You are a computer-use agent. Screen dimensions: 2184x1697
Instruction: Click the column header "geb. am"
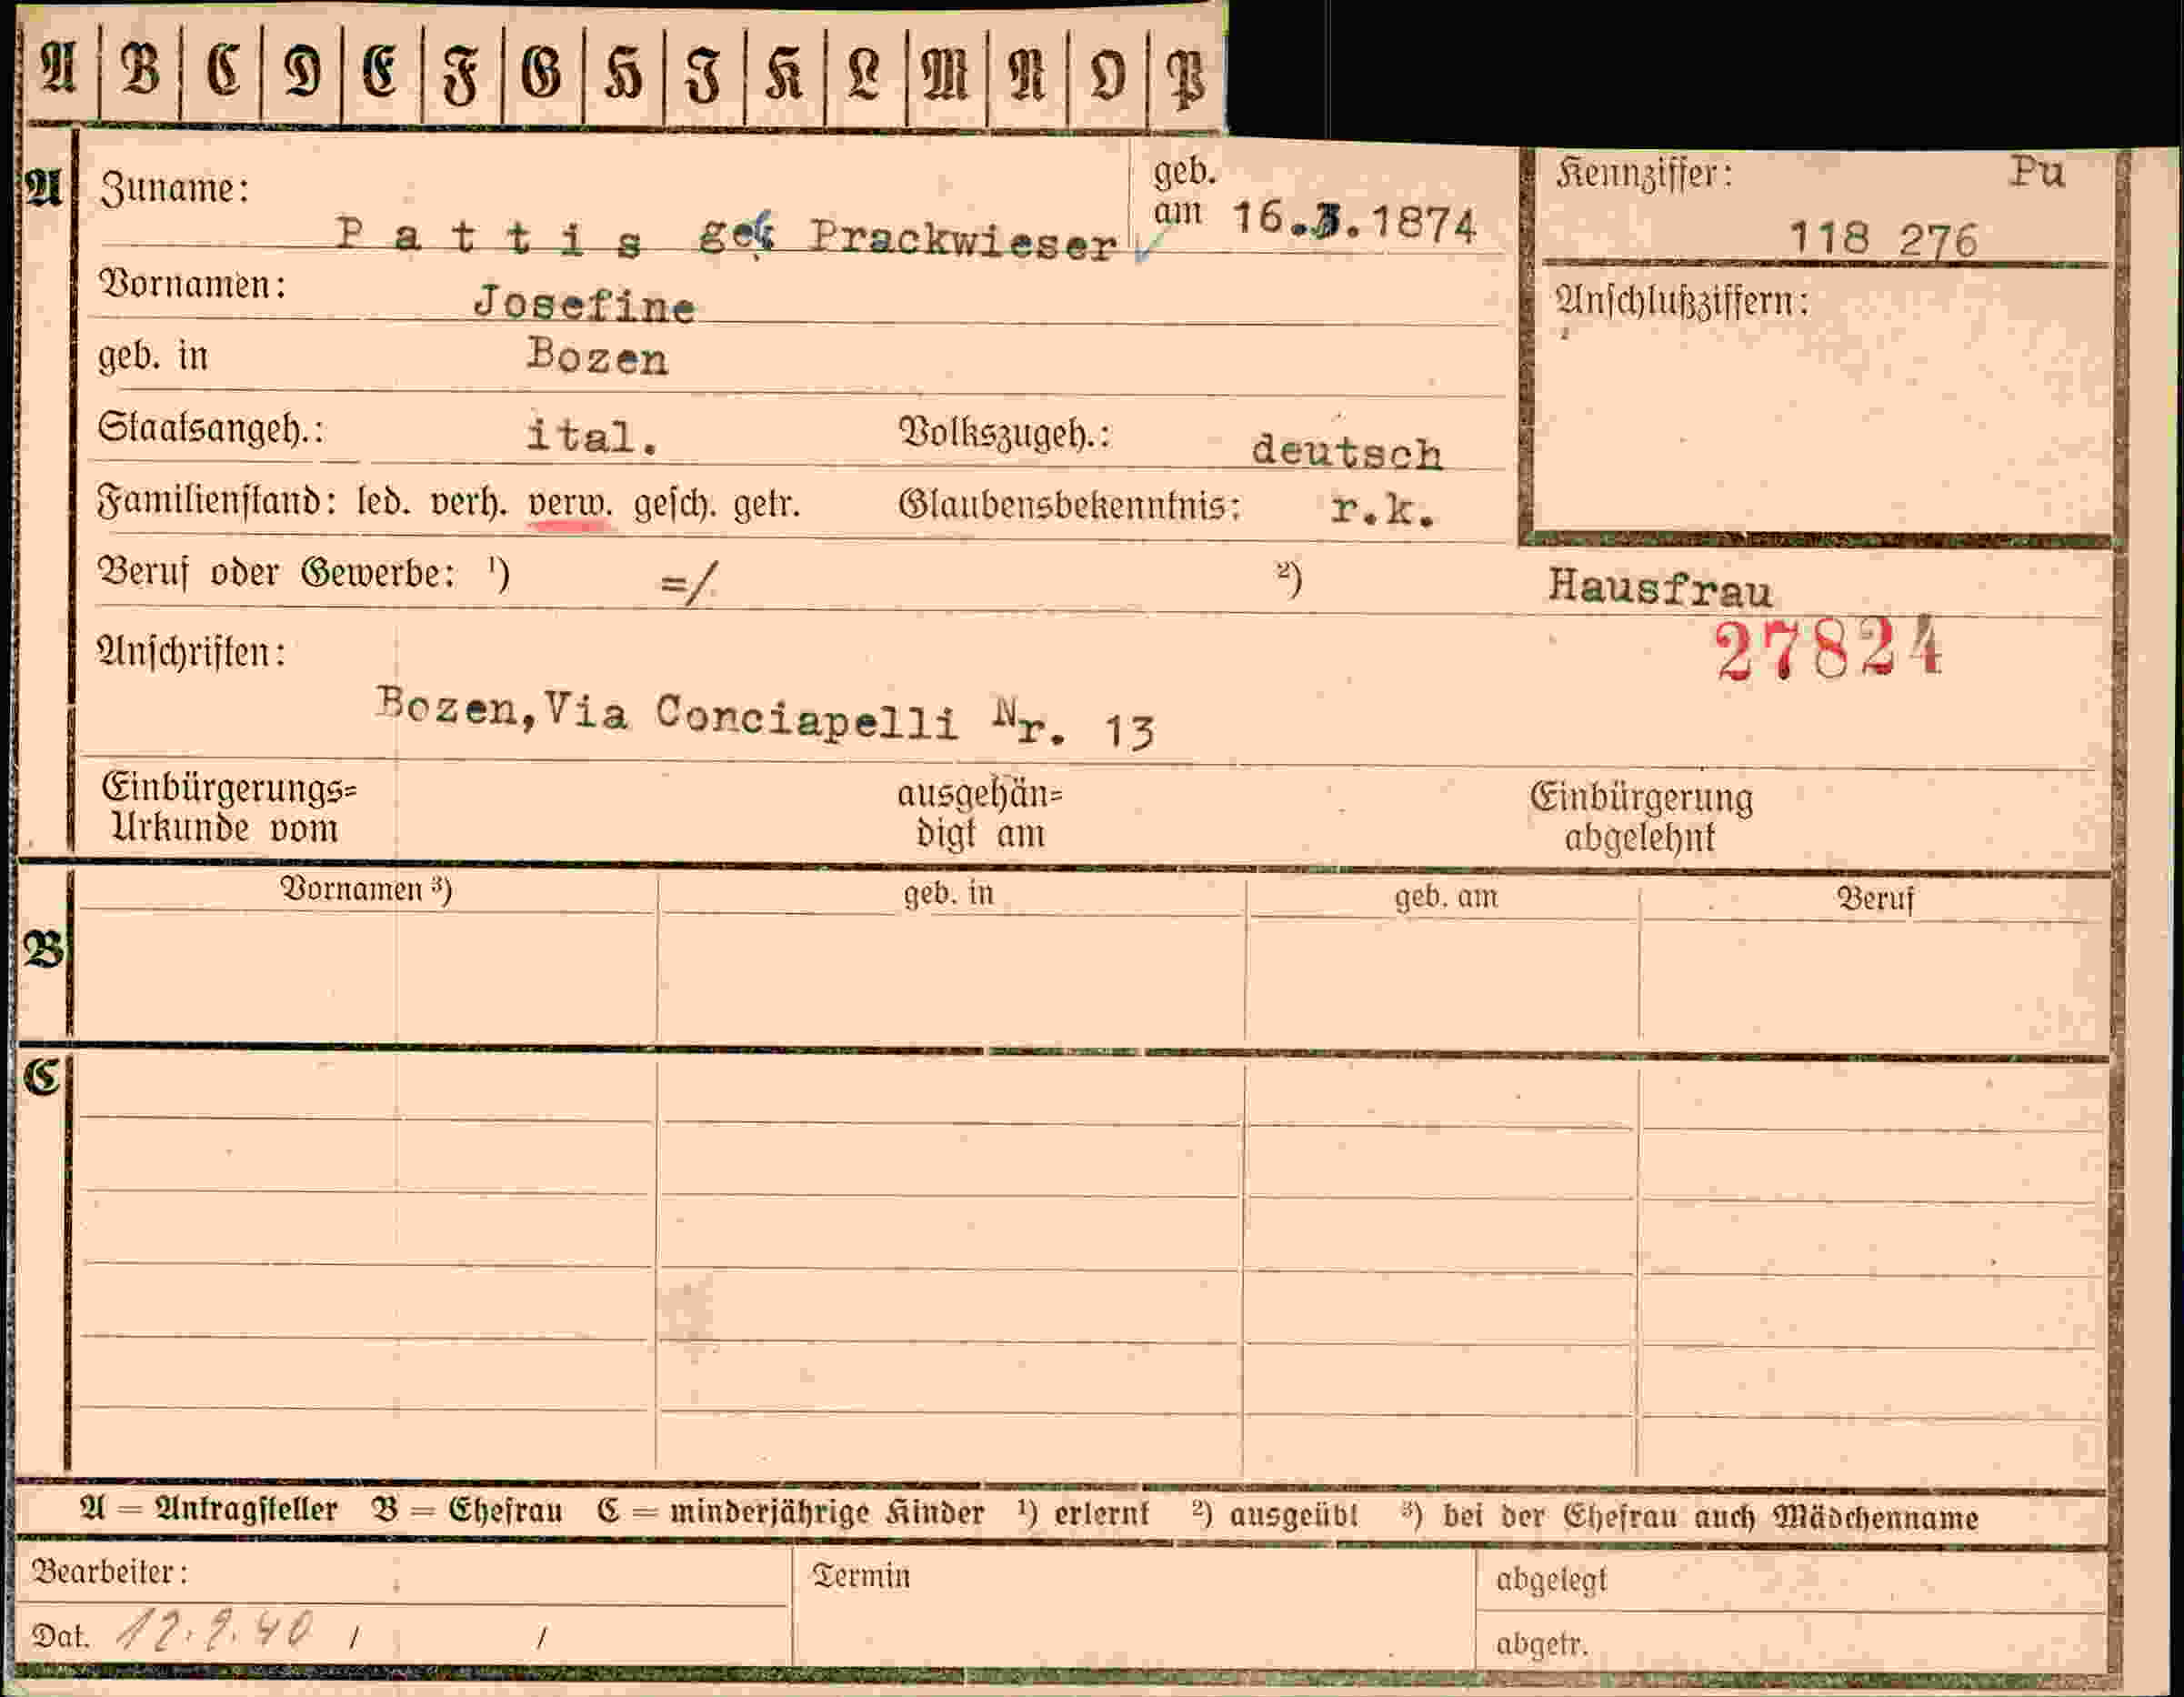(x=1446, y=896)
